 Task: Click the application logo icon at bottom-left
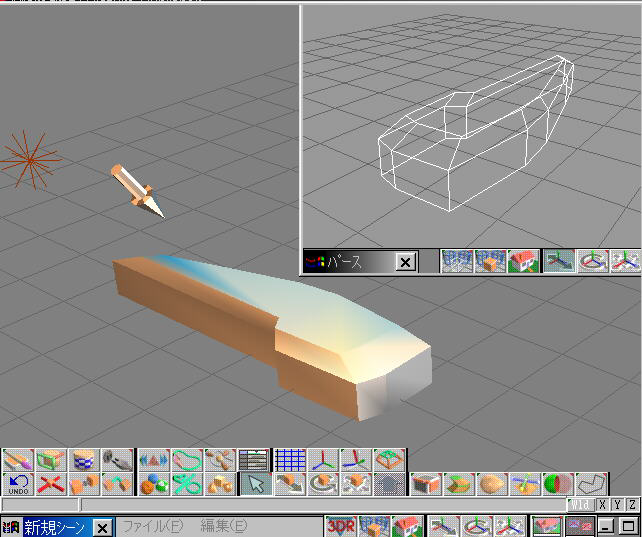pos(11,527)
